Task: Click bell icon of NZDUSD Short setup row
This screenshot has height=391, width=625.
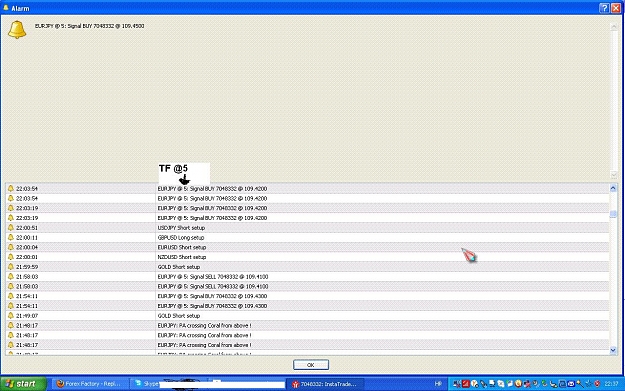Action: 11,257
